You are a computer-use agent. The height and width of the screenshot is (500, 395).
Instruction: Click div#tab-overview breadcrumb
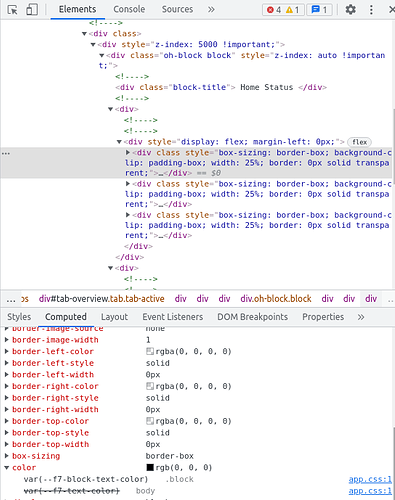click(x=102, y=299)
